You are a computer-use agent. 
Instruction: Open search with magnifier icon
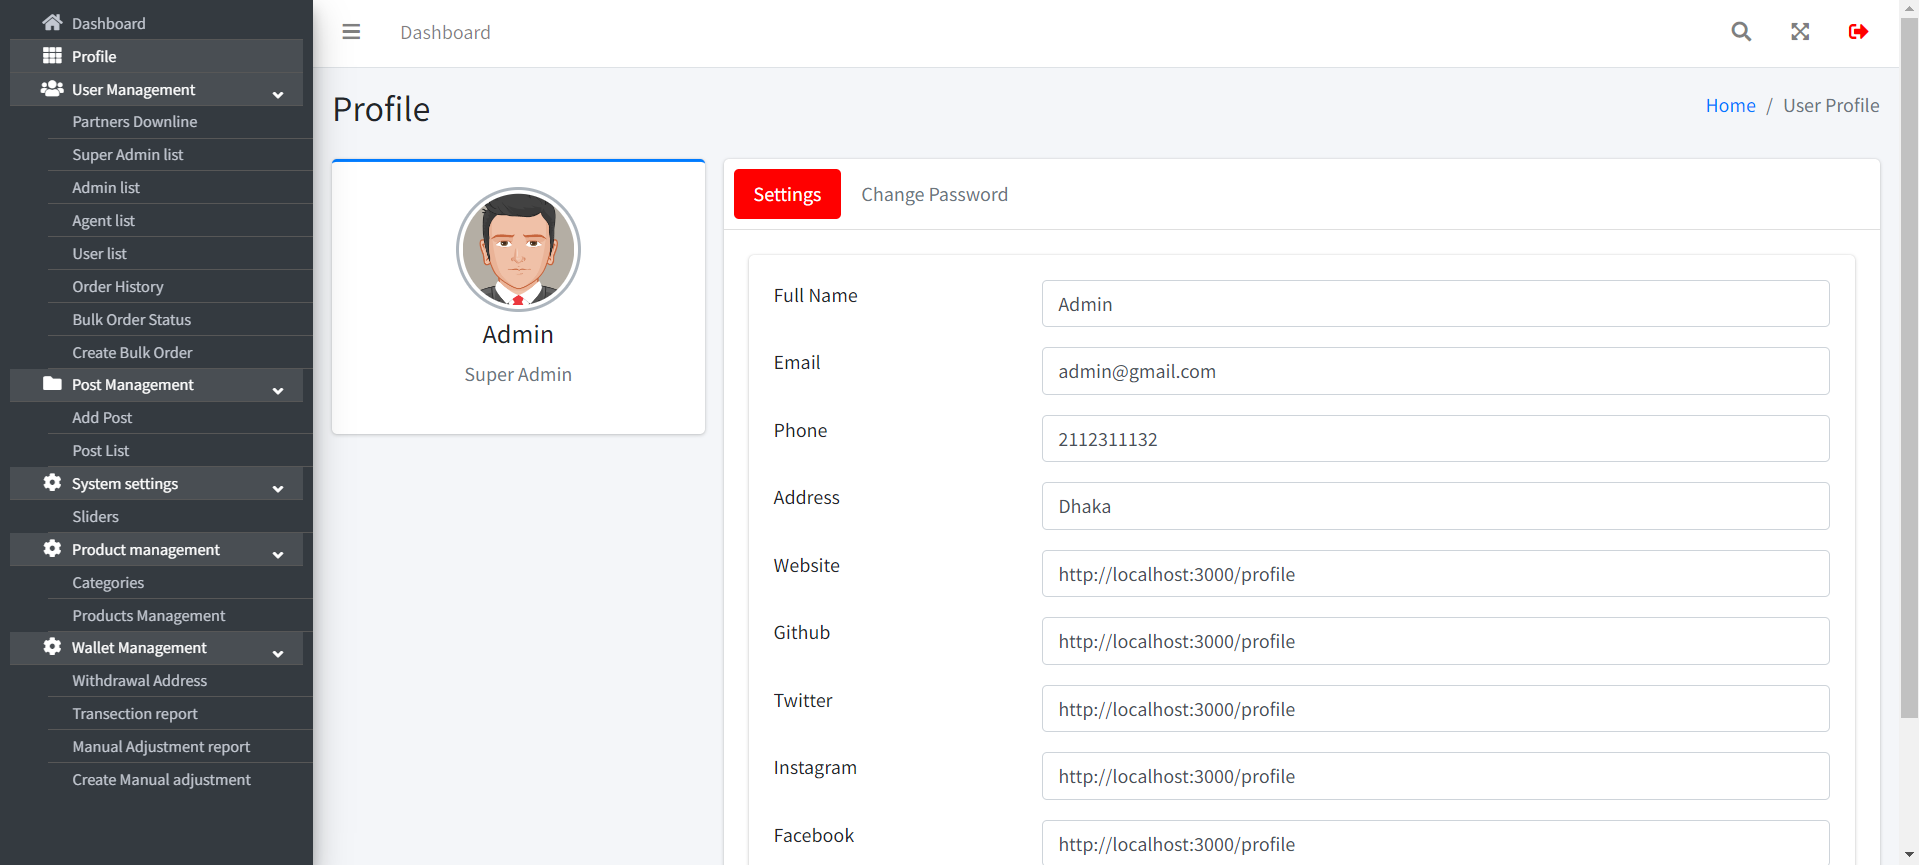pos(1741,32)
